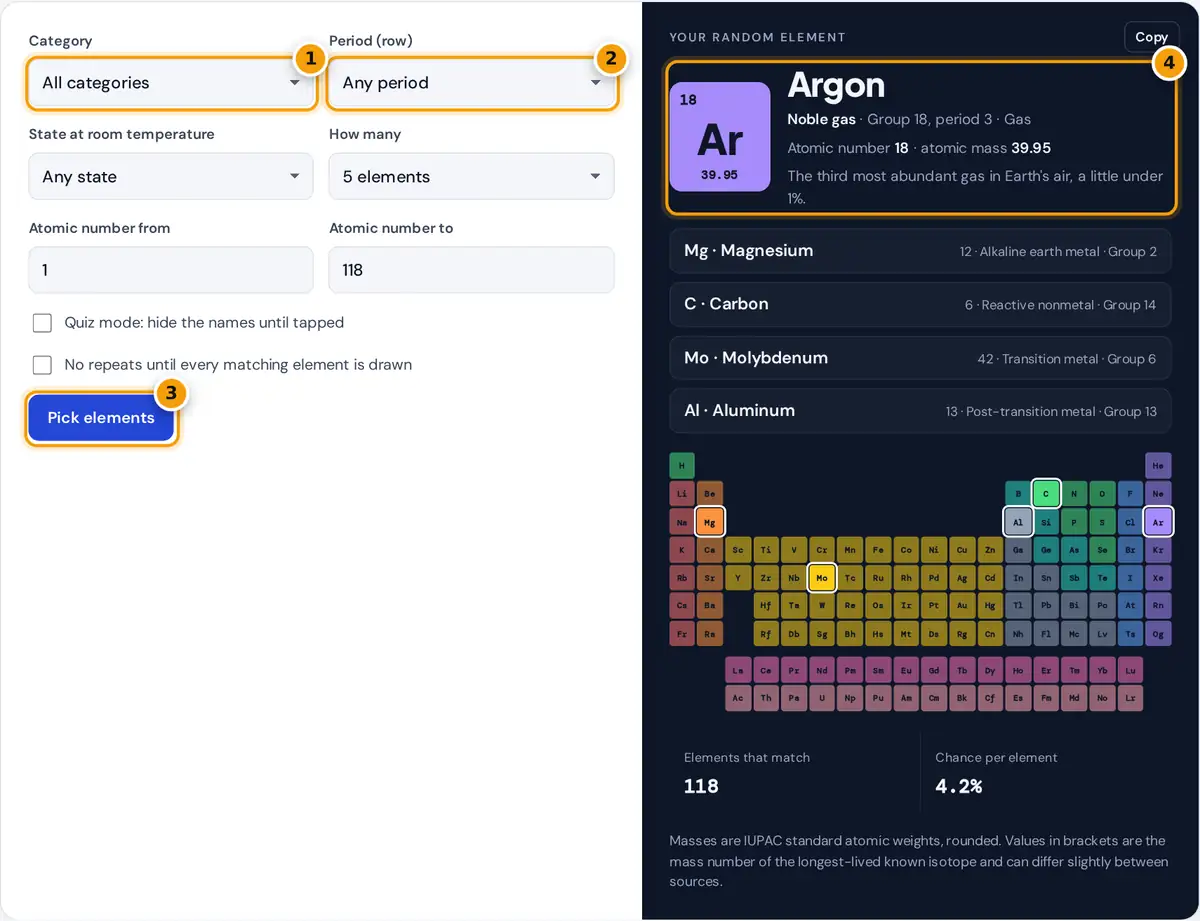Viewport: 1200px width, 921px height.
Task: Click the Be cell in the periodic table
Action: tap(710, 494)
